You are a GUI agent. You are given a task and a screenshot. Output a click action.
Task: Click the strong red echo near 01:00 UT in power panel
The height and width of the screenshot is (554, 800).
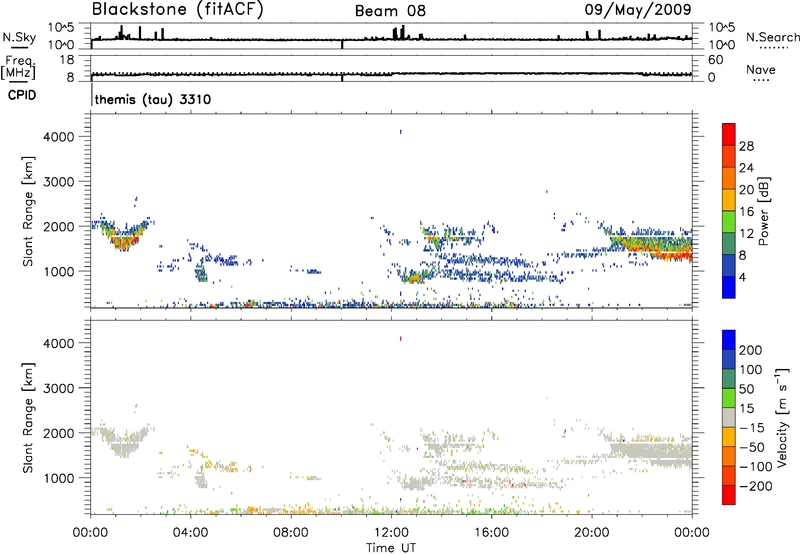click(x=123, y=241)
